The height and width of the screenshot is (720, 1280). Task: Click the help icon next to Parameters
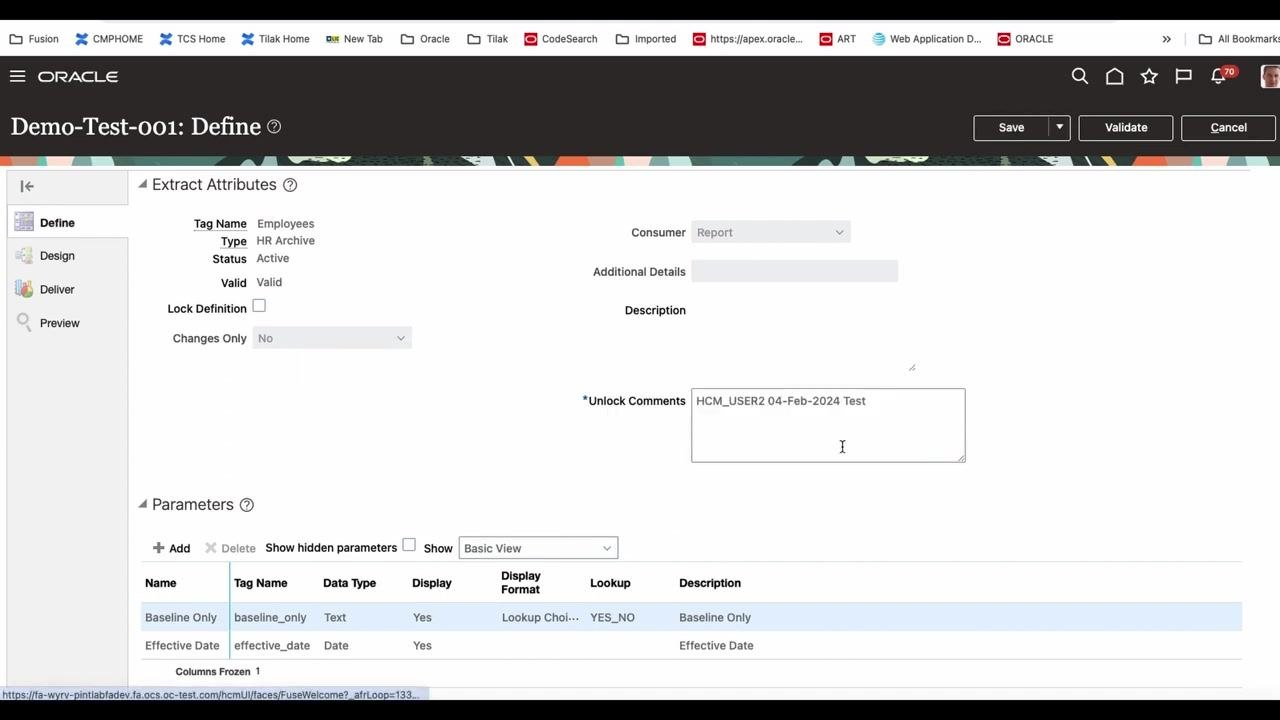coord(247,505)
